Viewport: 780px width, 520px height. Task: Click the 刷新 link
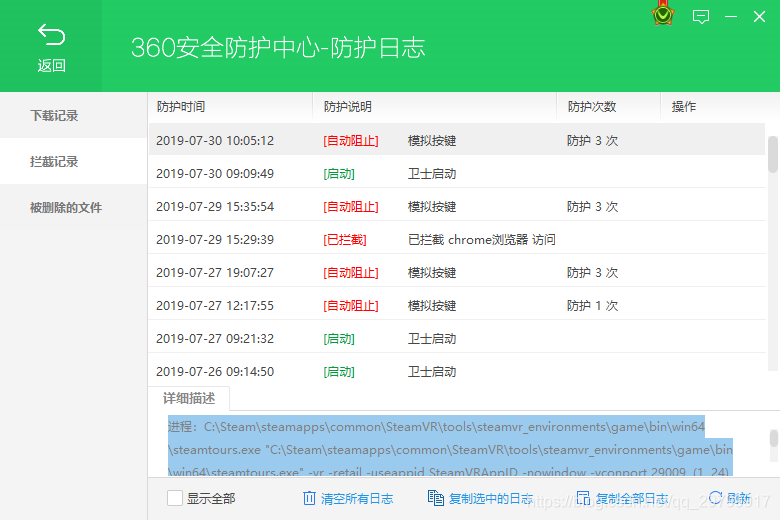pyautogui.click(x=739, y=498)
